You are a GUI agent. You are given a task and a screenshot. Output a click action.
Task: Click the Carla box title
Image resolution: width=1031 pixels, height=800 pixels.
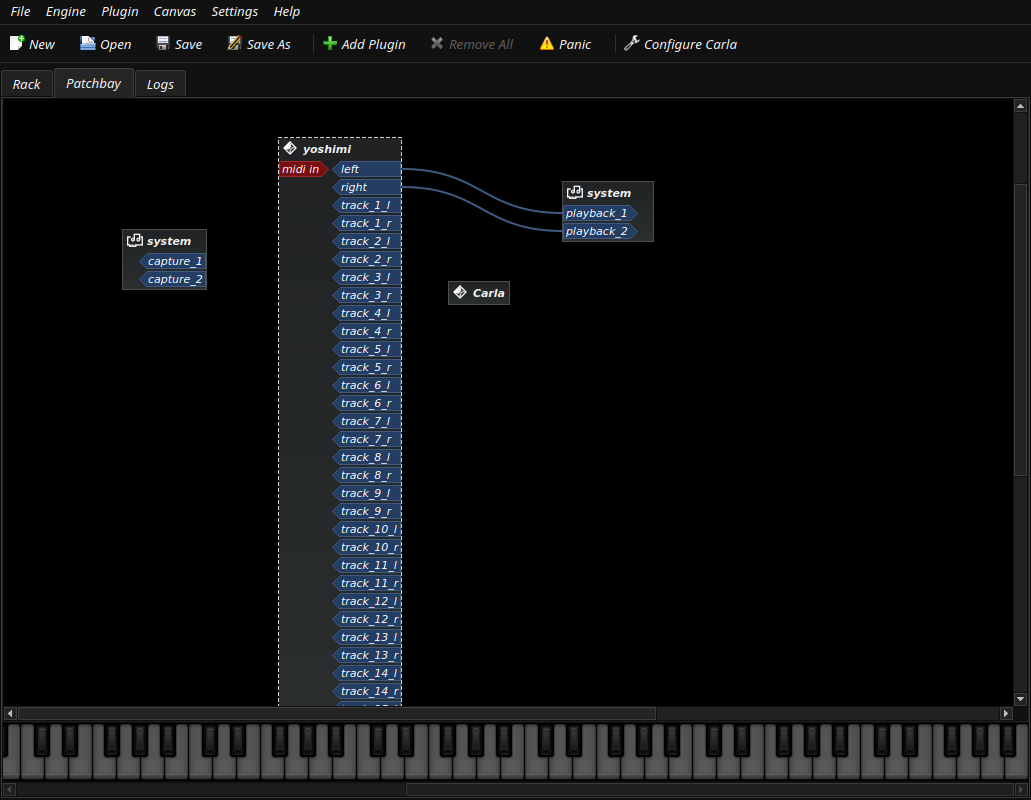click(489, 293)
